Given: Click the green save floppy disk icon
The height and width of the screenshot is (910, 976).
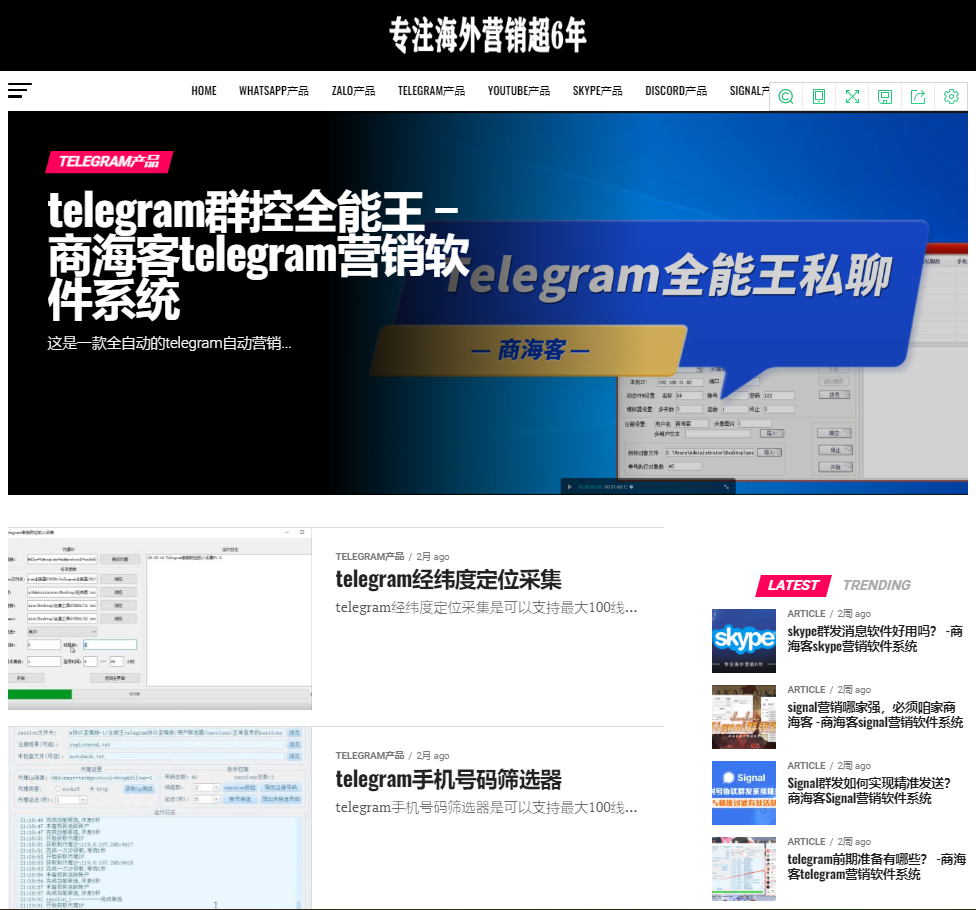Looking at the screenshot, I should pos(885,96).
